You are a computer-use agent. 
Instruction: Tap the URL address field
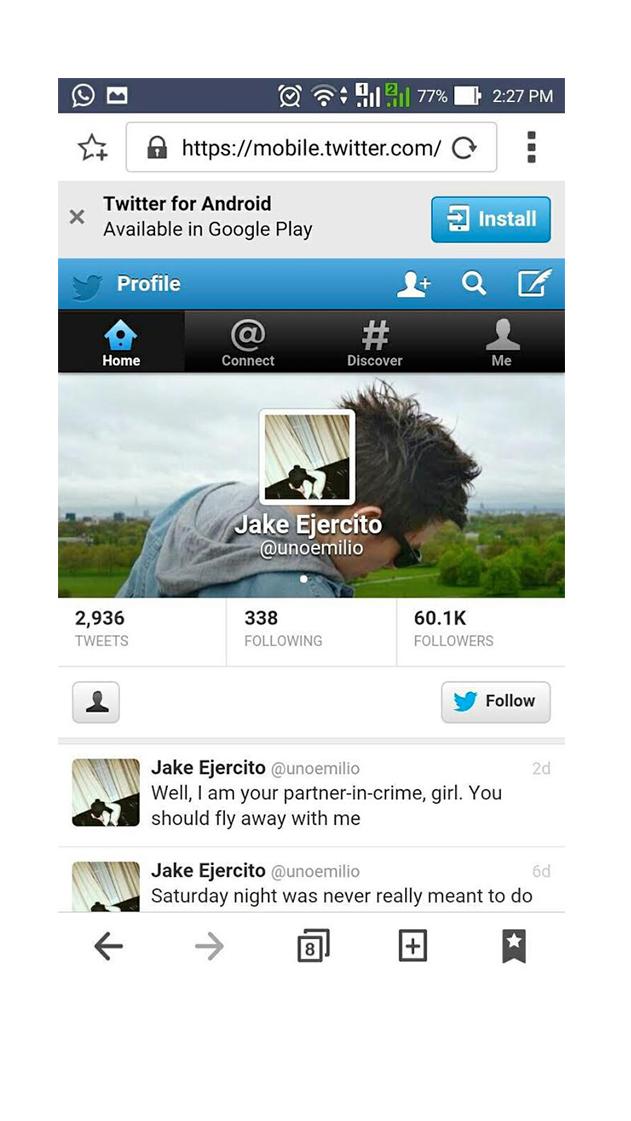tap(311, 147)
